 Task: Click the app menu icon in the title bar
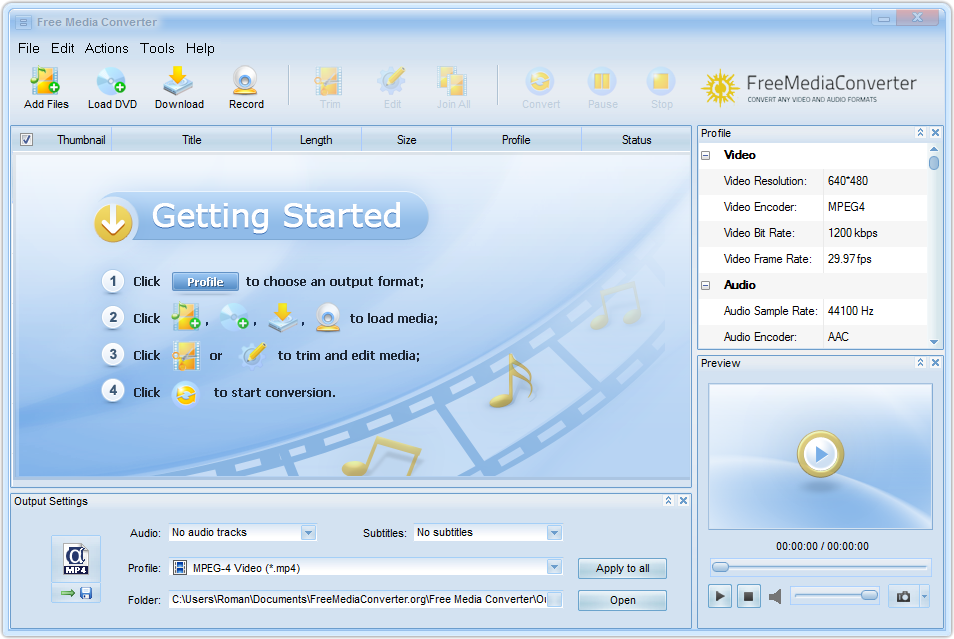tap(23, 23)
